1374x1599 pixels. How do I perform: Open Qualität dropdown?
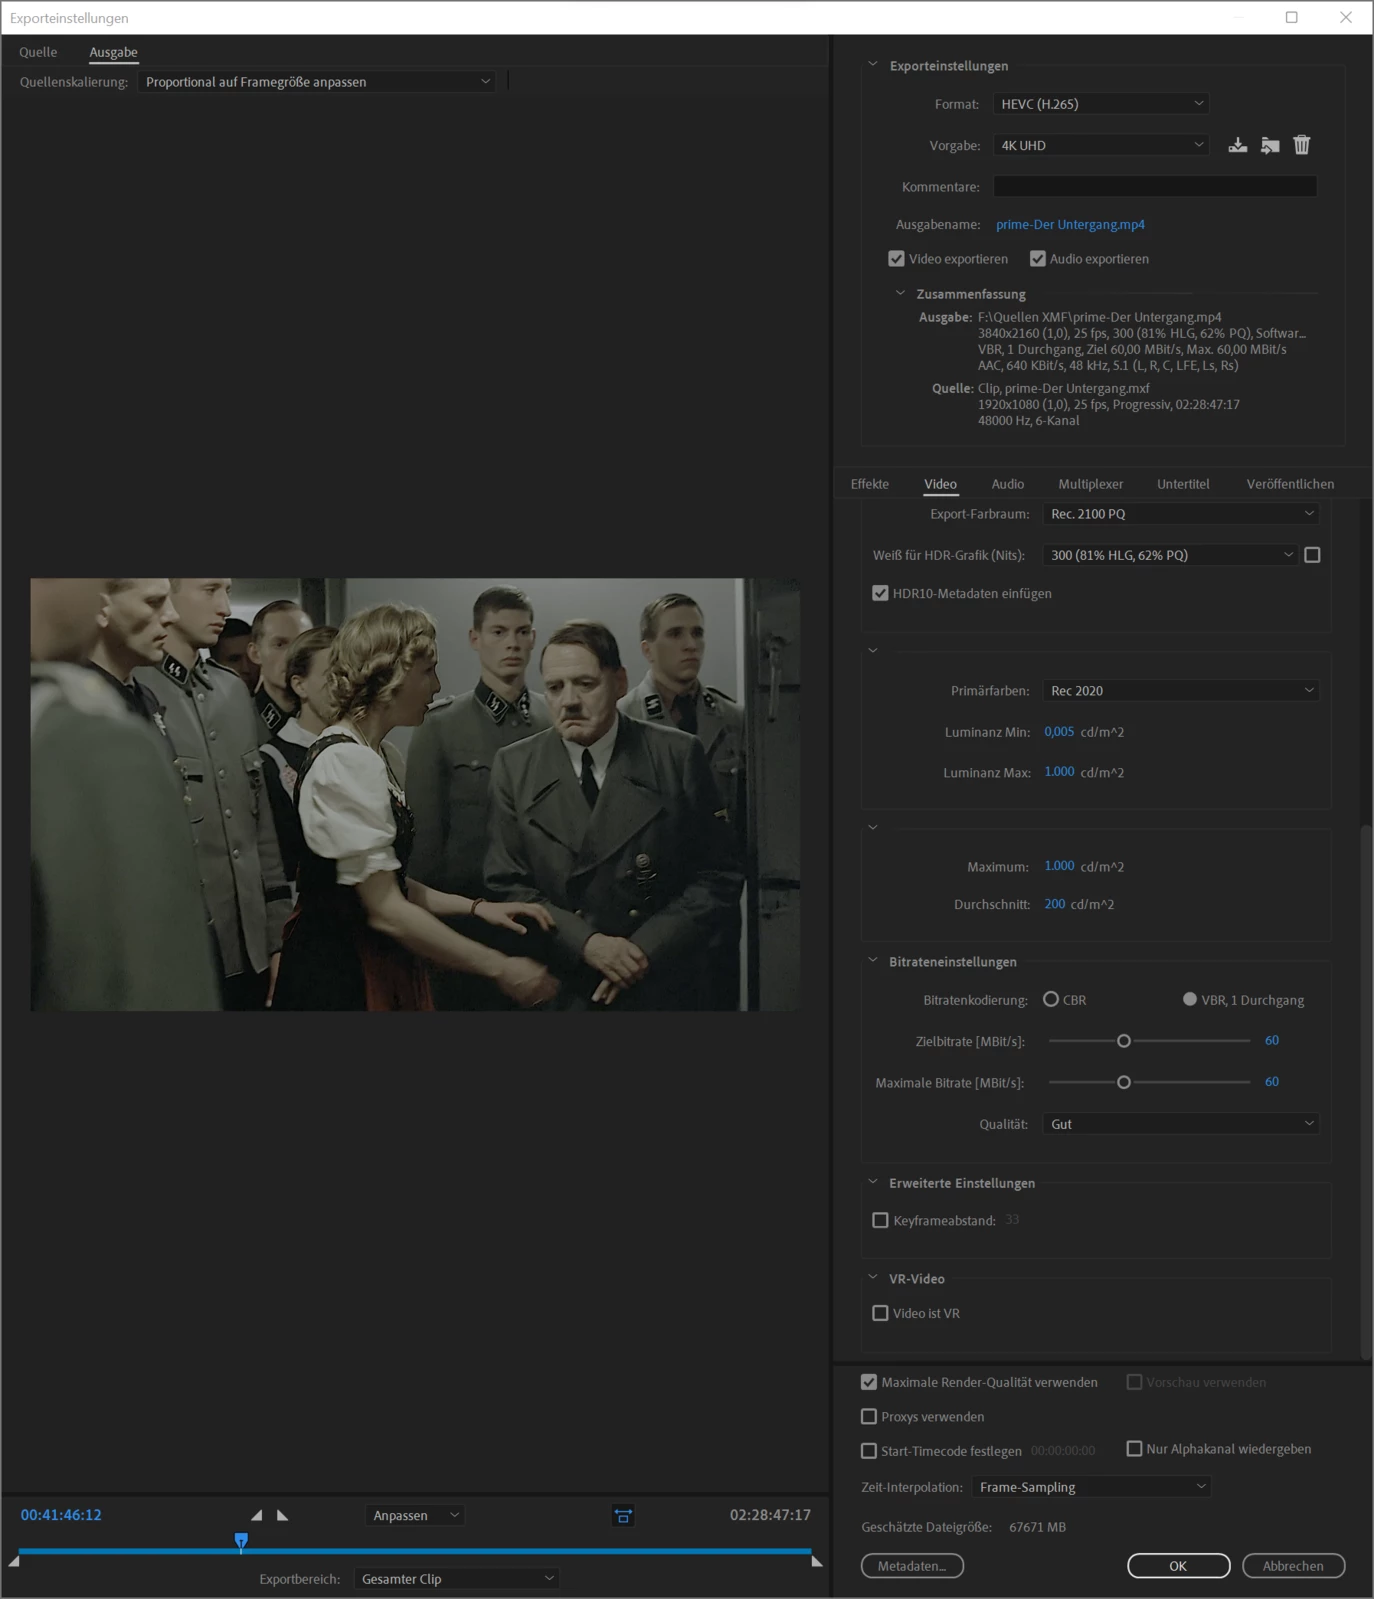pos(1181,1124)
